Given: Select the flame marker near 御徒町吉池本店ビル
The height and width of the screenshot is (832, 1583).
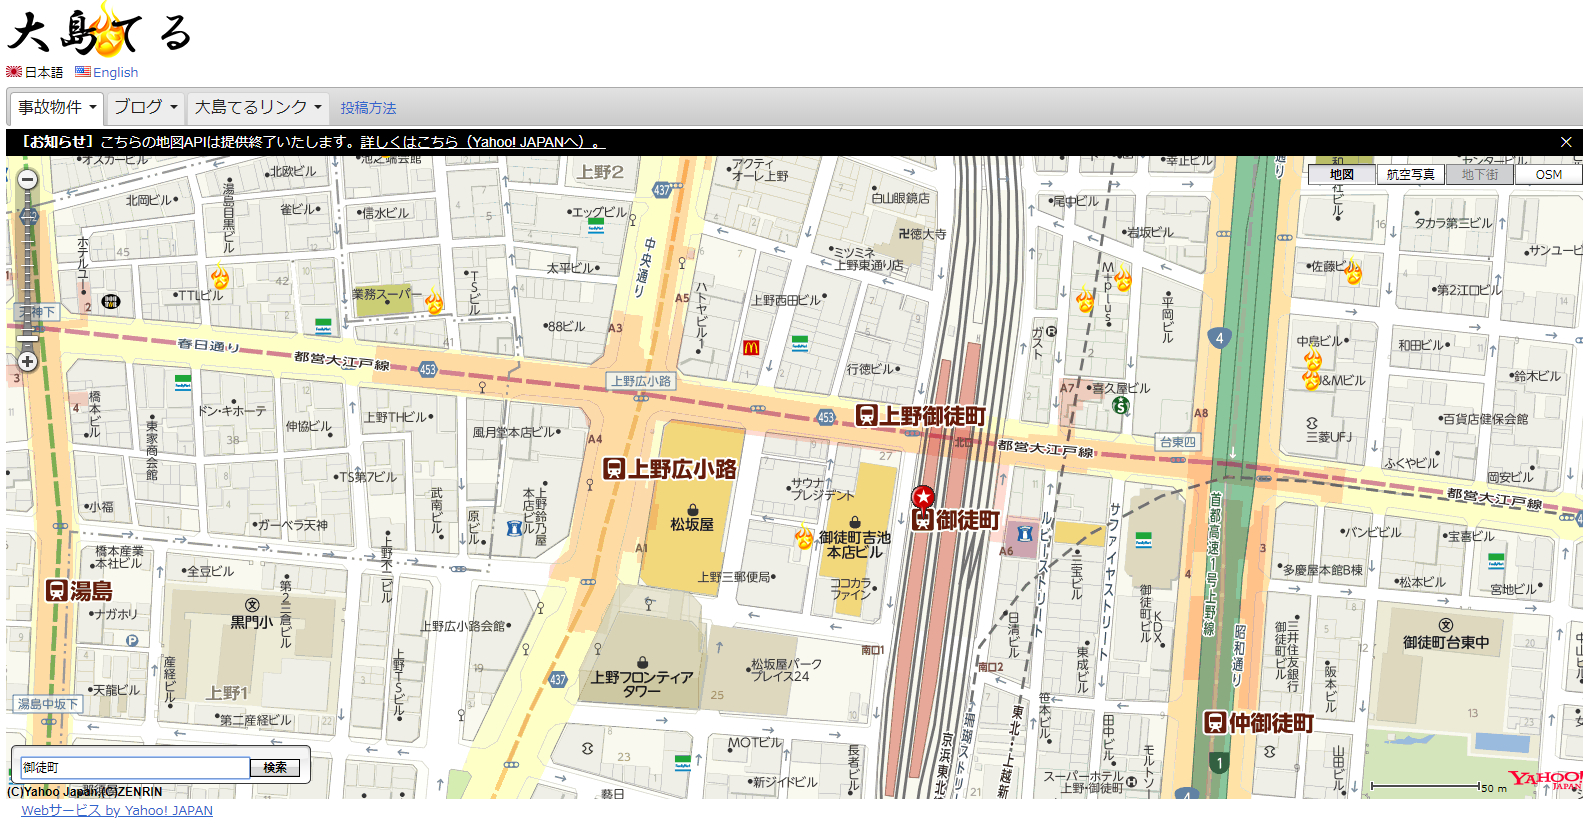Looking at the screenshot, I should coord(804,538).
